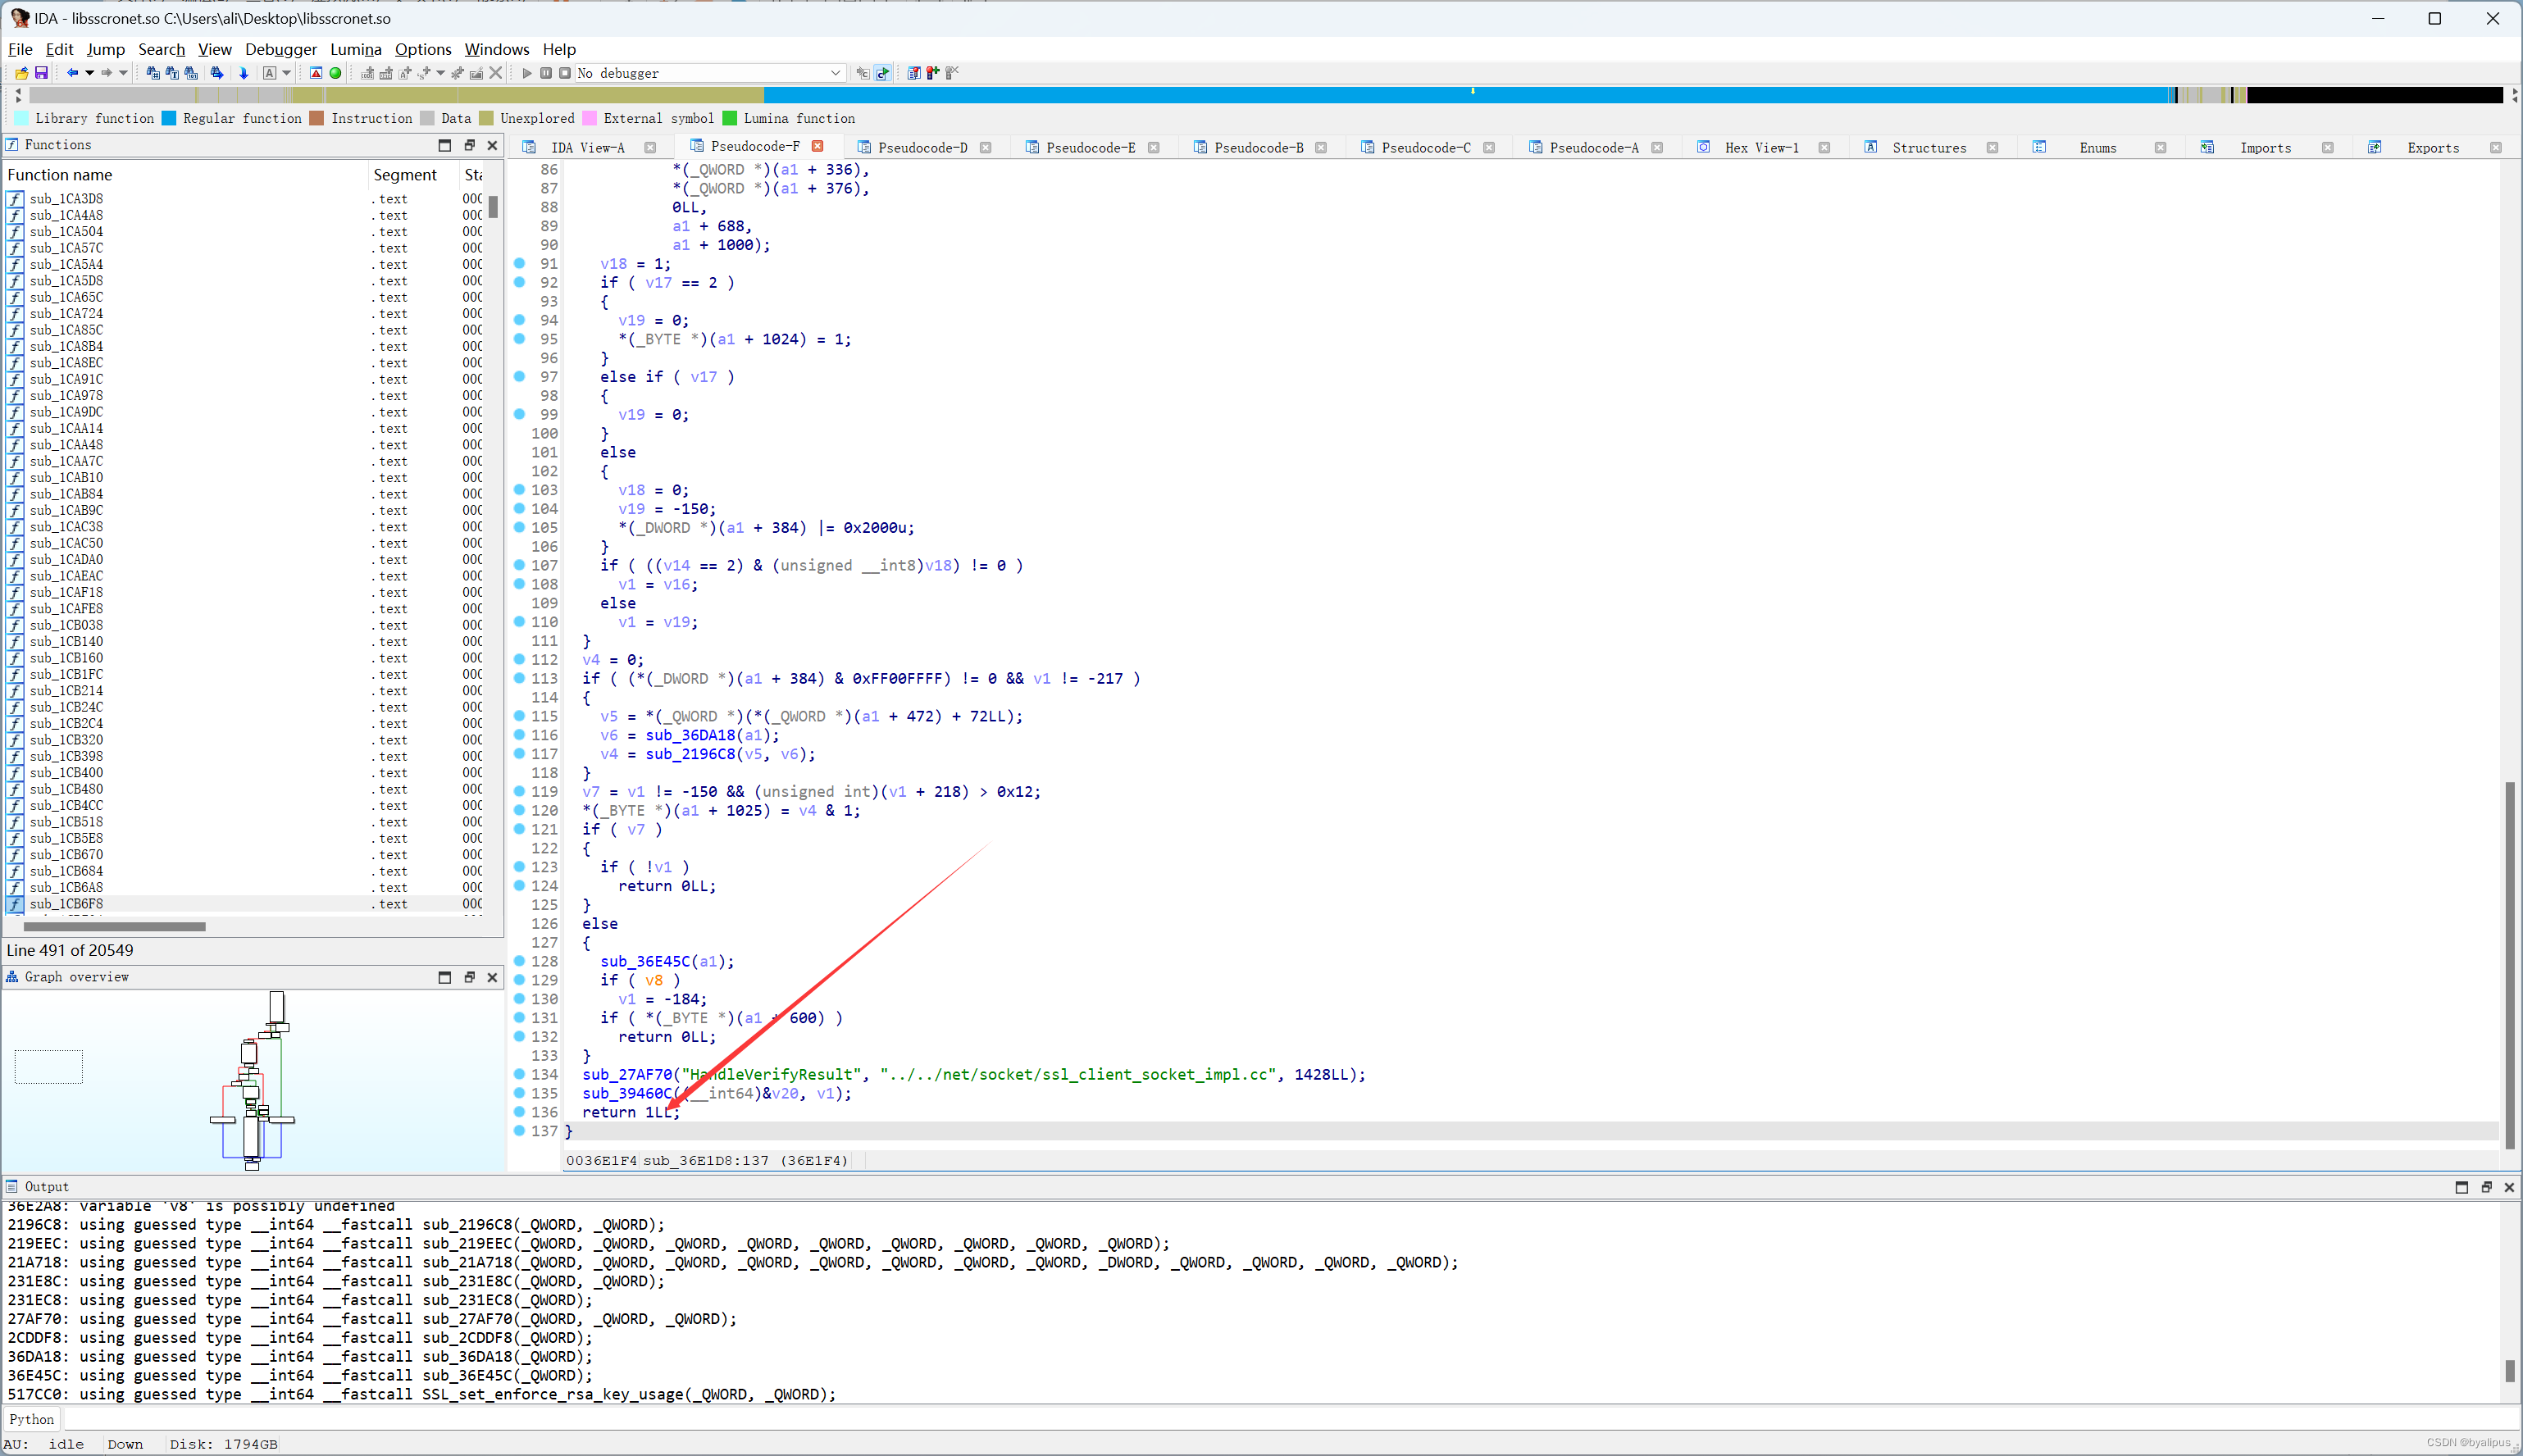
Task: Click the Open file toolbar icon
Action: pos(21,73)
